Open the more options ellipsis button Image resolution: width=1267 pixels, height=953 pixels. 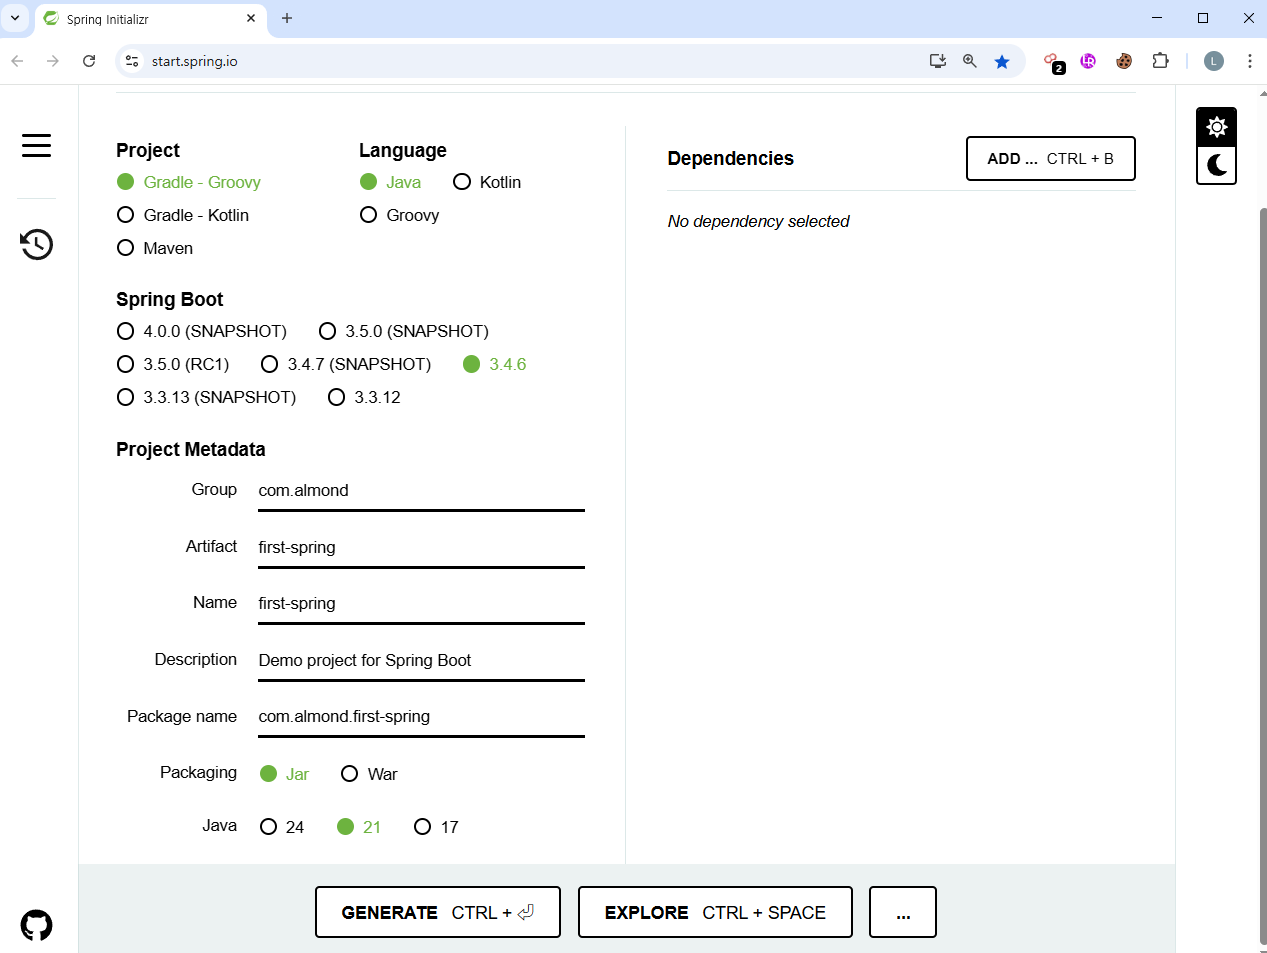click(x=903, y=912)
